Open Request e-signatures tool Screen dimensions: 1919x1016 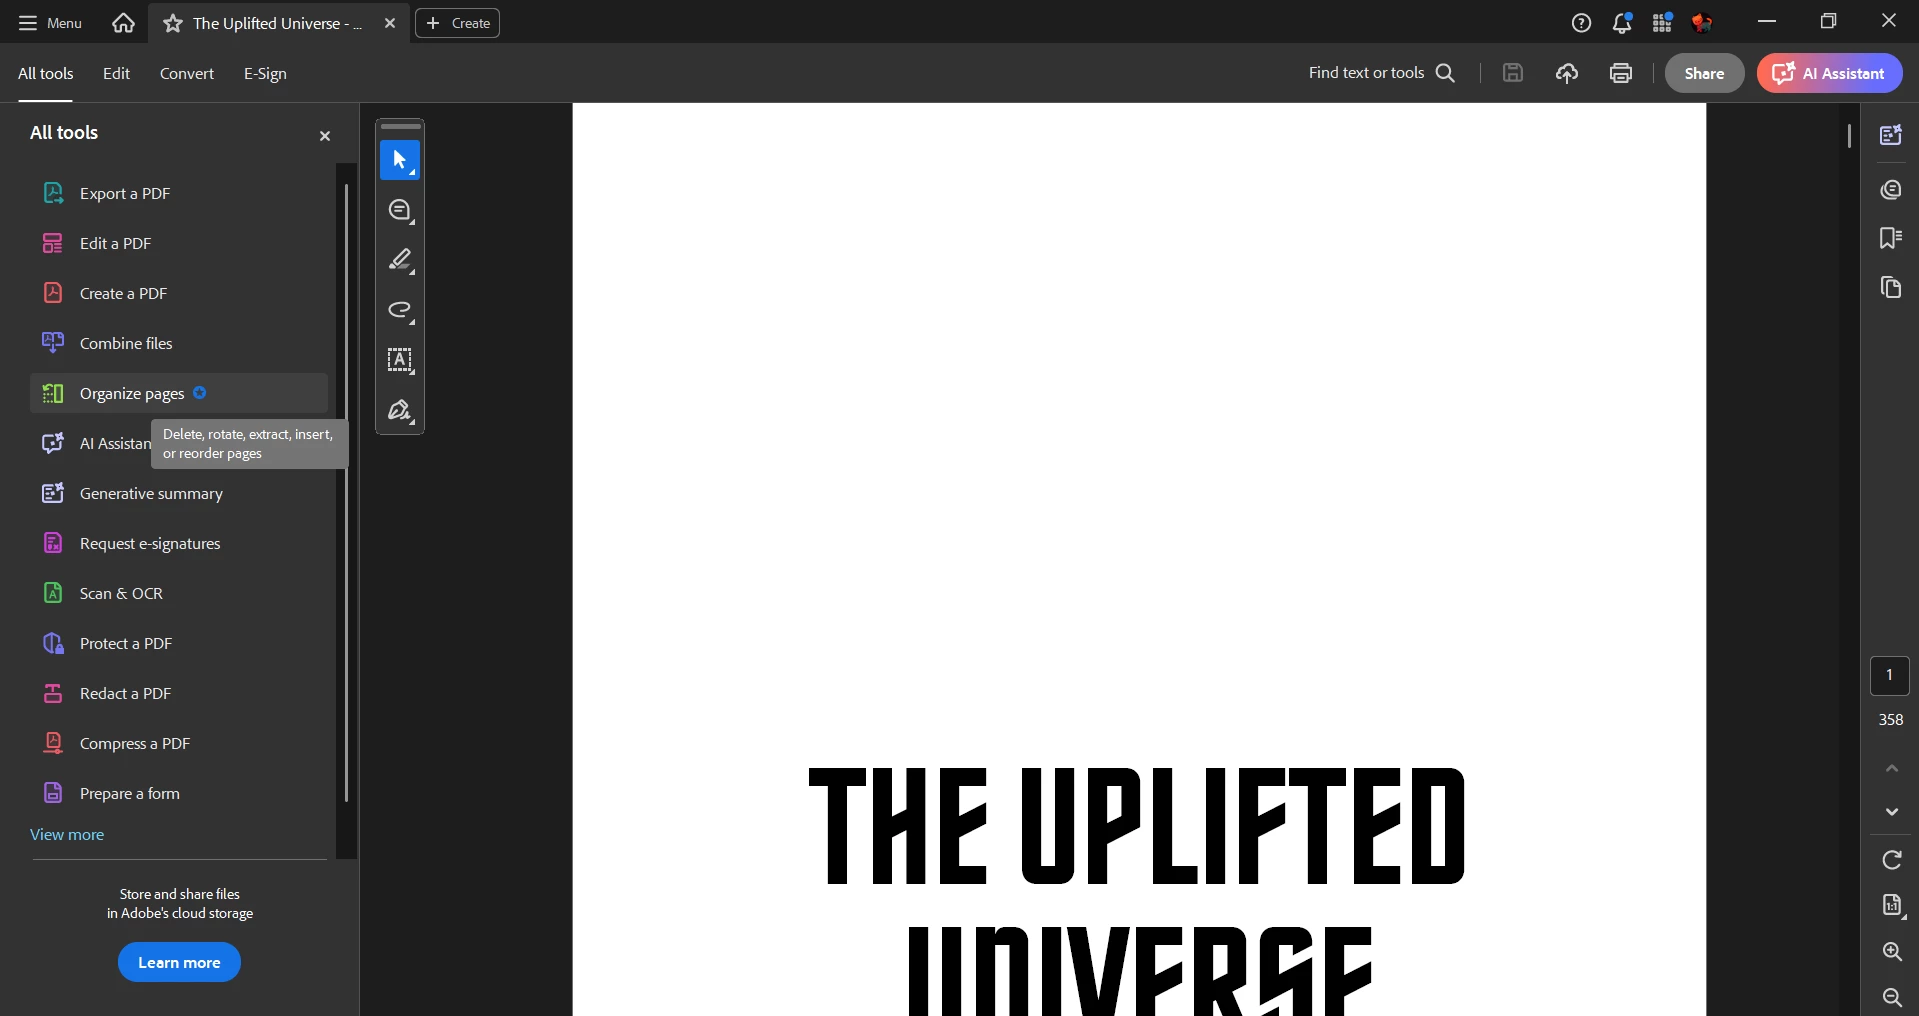tap(179, 543)
